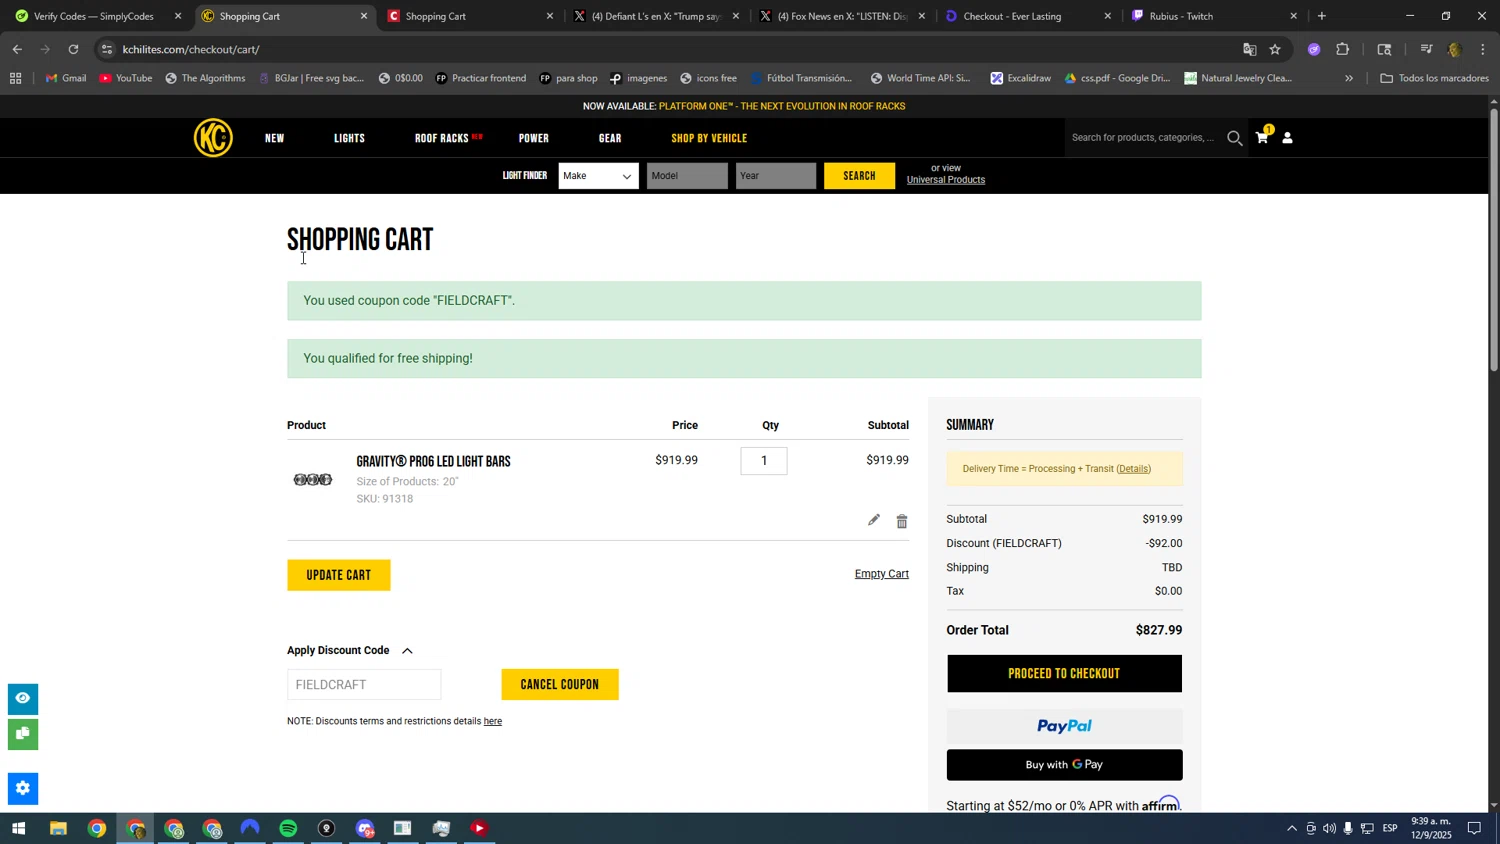This screenshot has width=1500, height=844.
Task: Open the YouTube bookmark
Action: pos(126,78)
